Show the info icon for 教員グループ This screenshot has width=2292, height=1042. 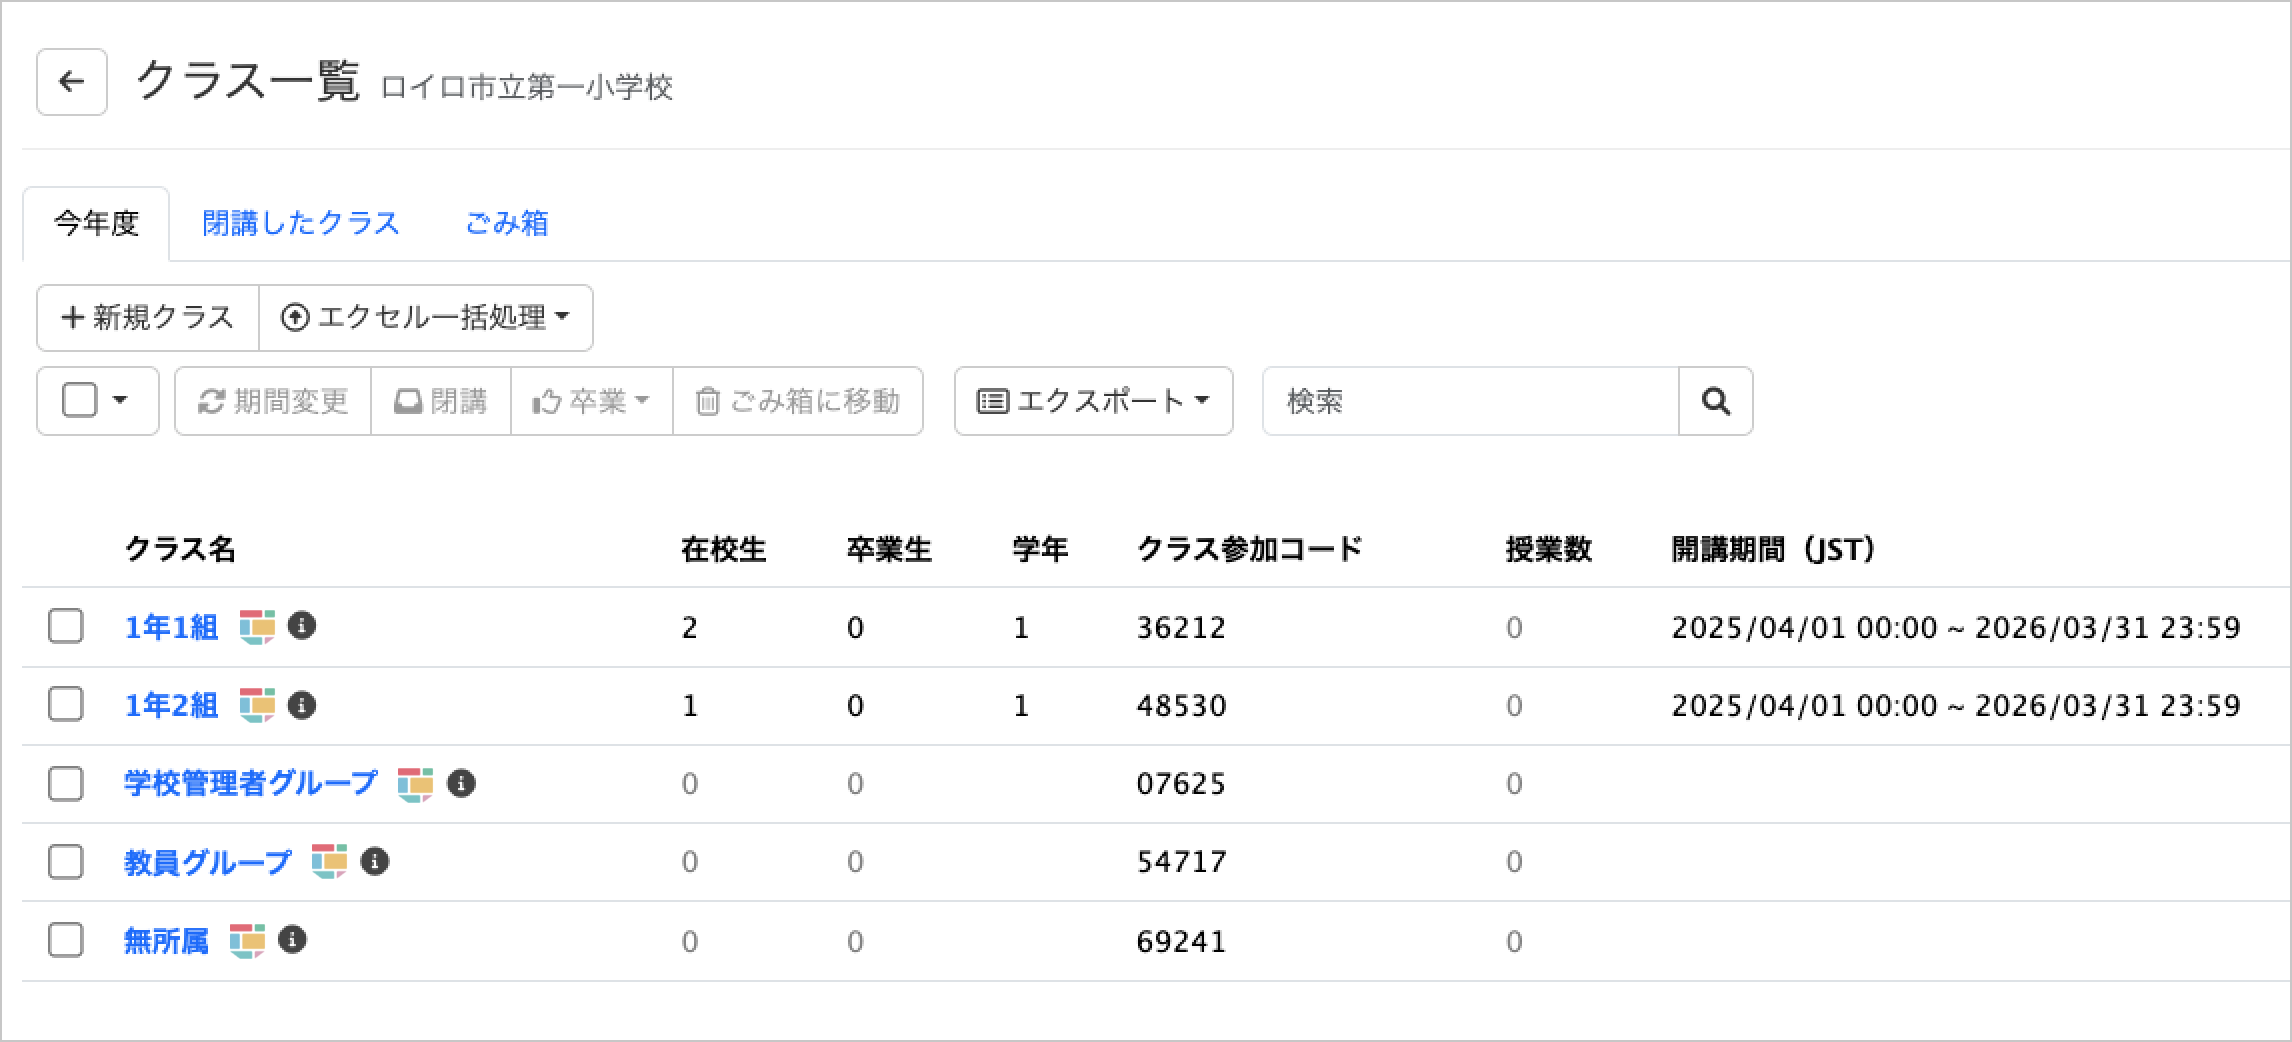click(x=375, y=861)
